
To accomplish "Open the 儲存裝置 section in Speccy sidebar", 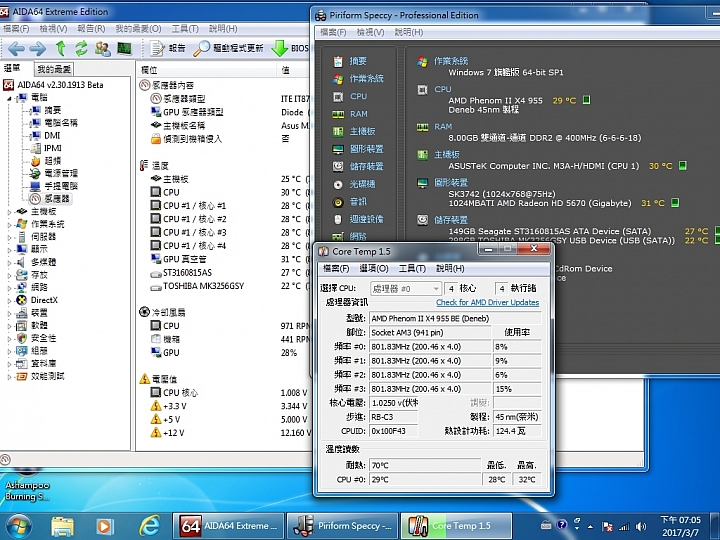I will 366,166.
